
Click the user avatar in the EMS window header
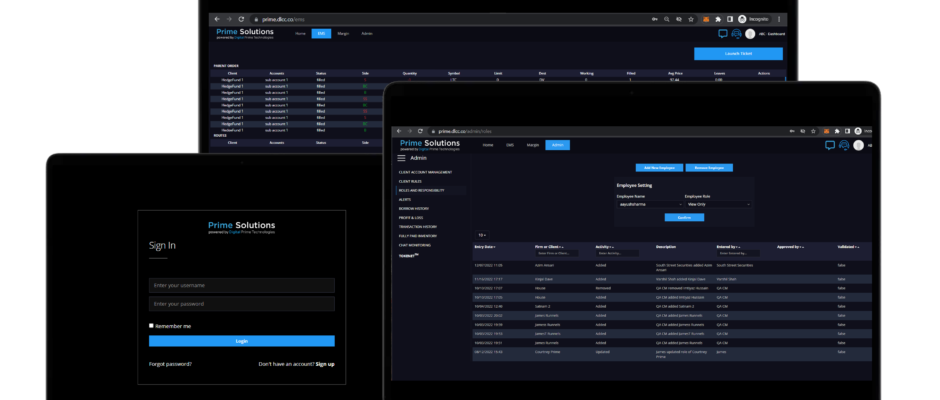point(750,34)
